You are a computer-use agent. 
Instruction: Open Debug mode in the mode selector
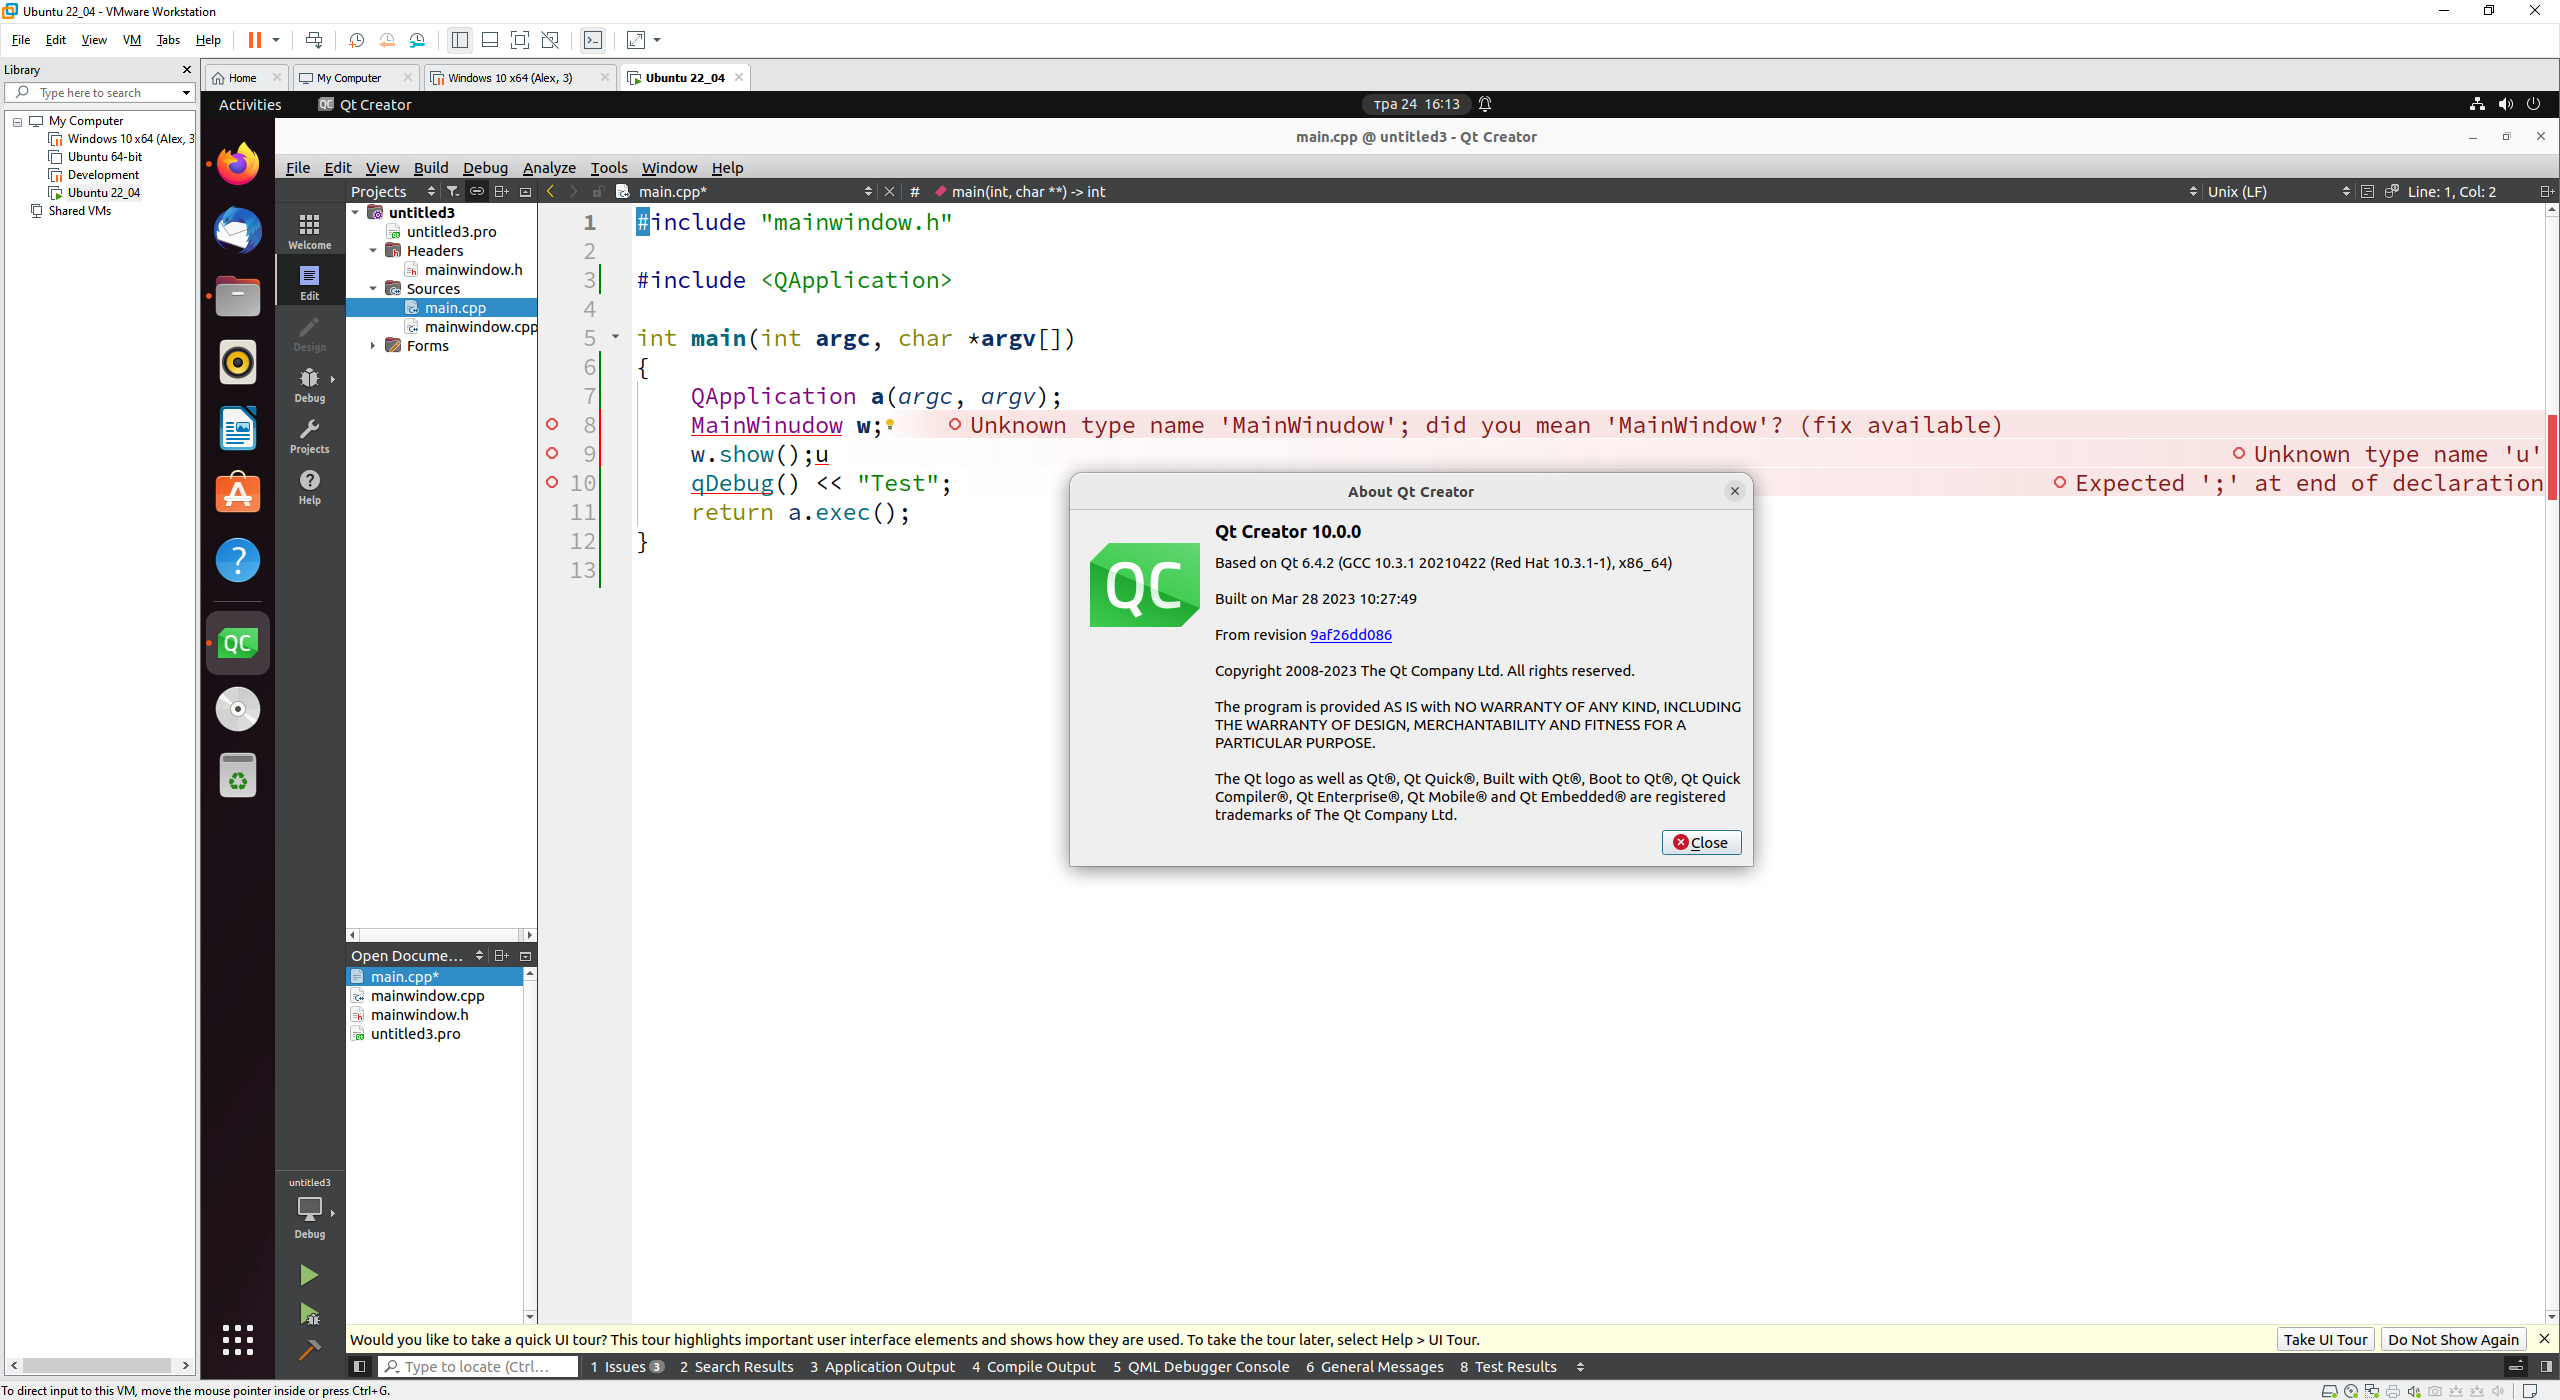click(309, 384)
